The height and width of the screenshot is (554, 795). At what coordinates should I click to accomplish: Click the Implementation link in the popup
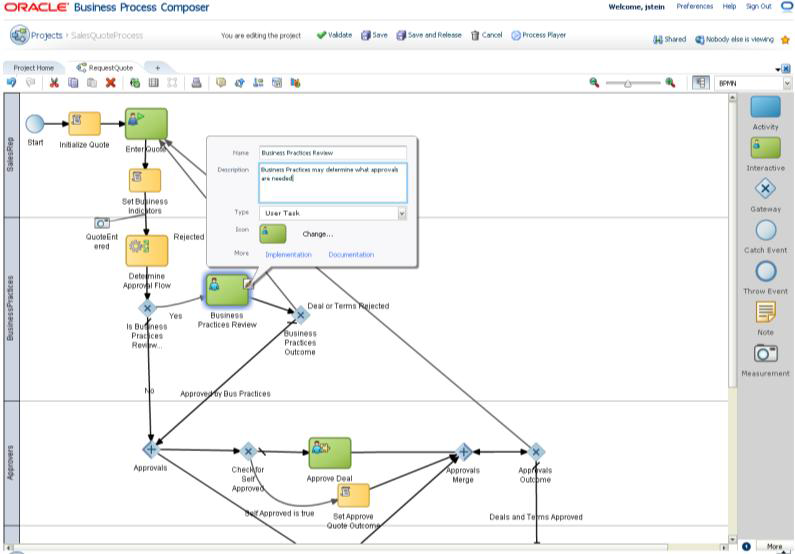click(288, 254)
